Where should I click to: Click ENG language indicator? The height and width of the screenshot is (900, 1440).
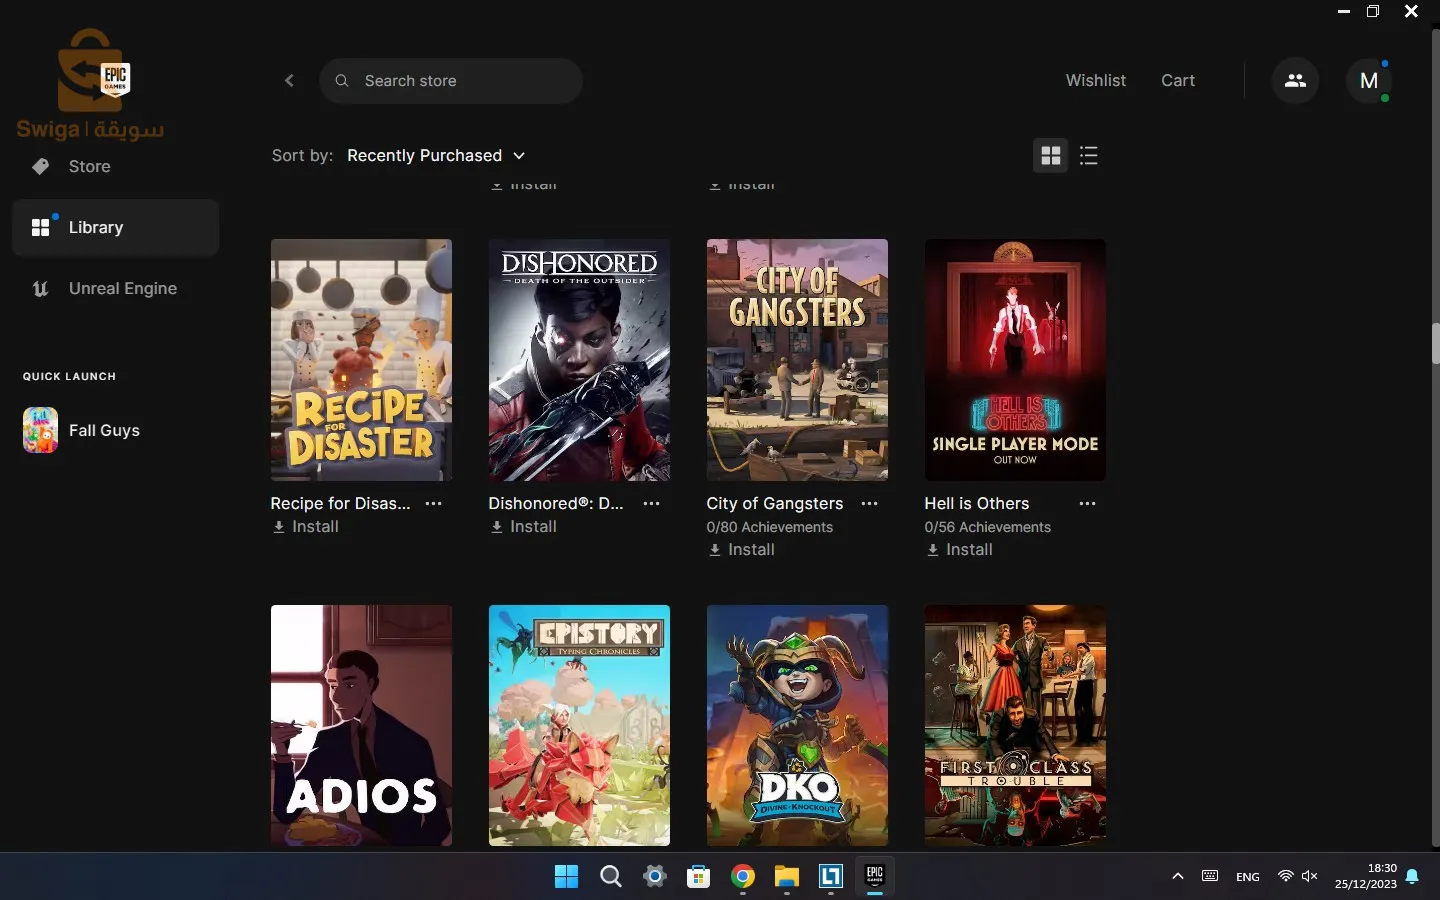[1247, 877]
